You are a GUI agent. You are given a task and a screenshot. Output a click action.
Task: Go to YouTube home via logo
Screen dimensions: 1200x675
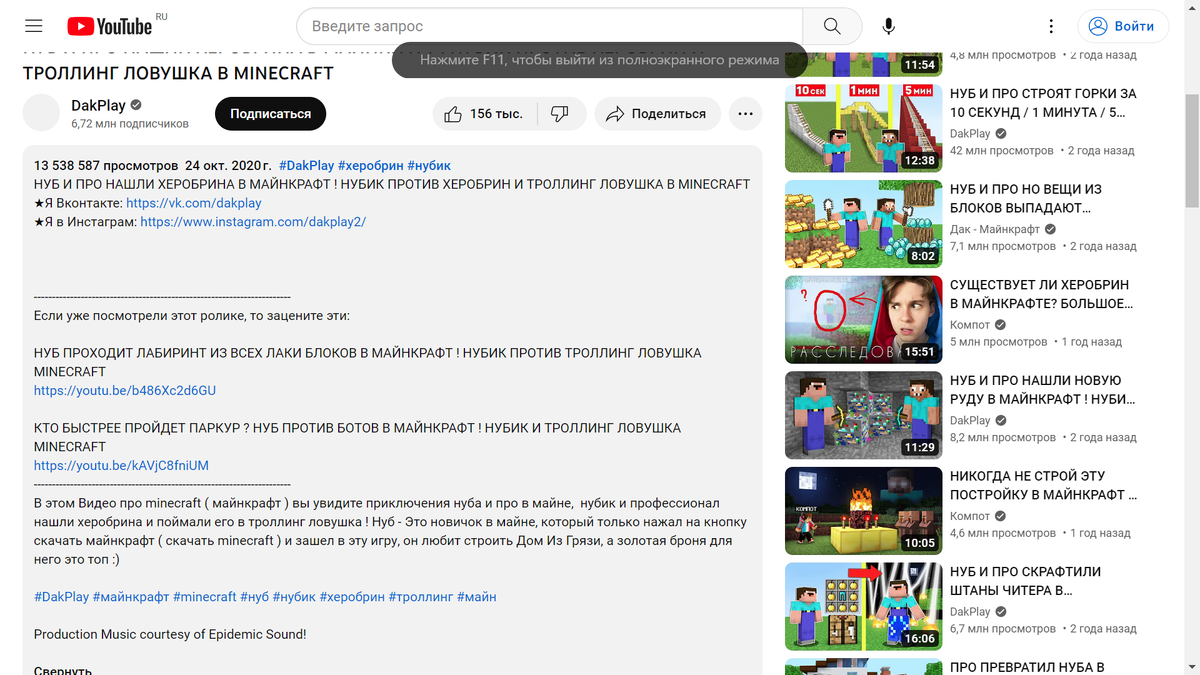click(110, 26)
